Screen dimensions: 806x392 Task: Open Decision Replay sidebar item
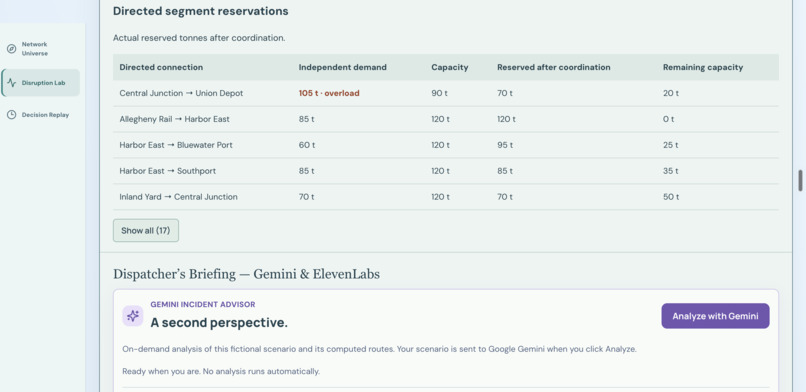40,115
